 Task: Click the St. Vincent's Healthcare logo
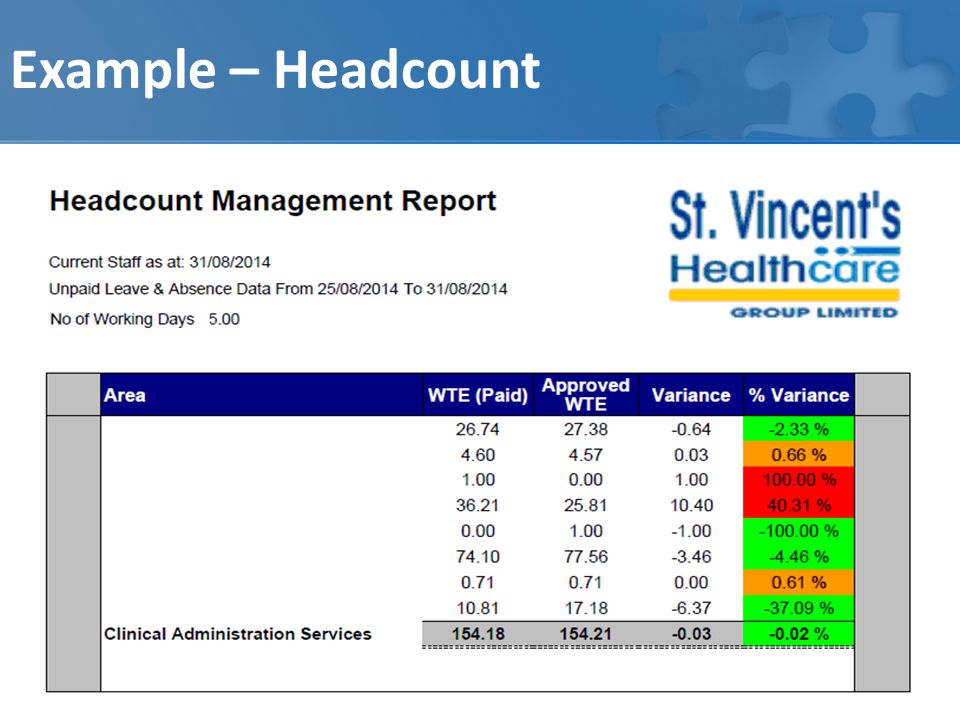[x=784, y=254]
